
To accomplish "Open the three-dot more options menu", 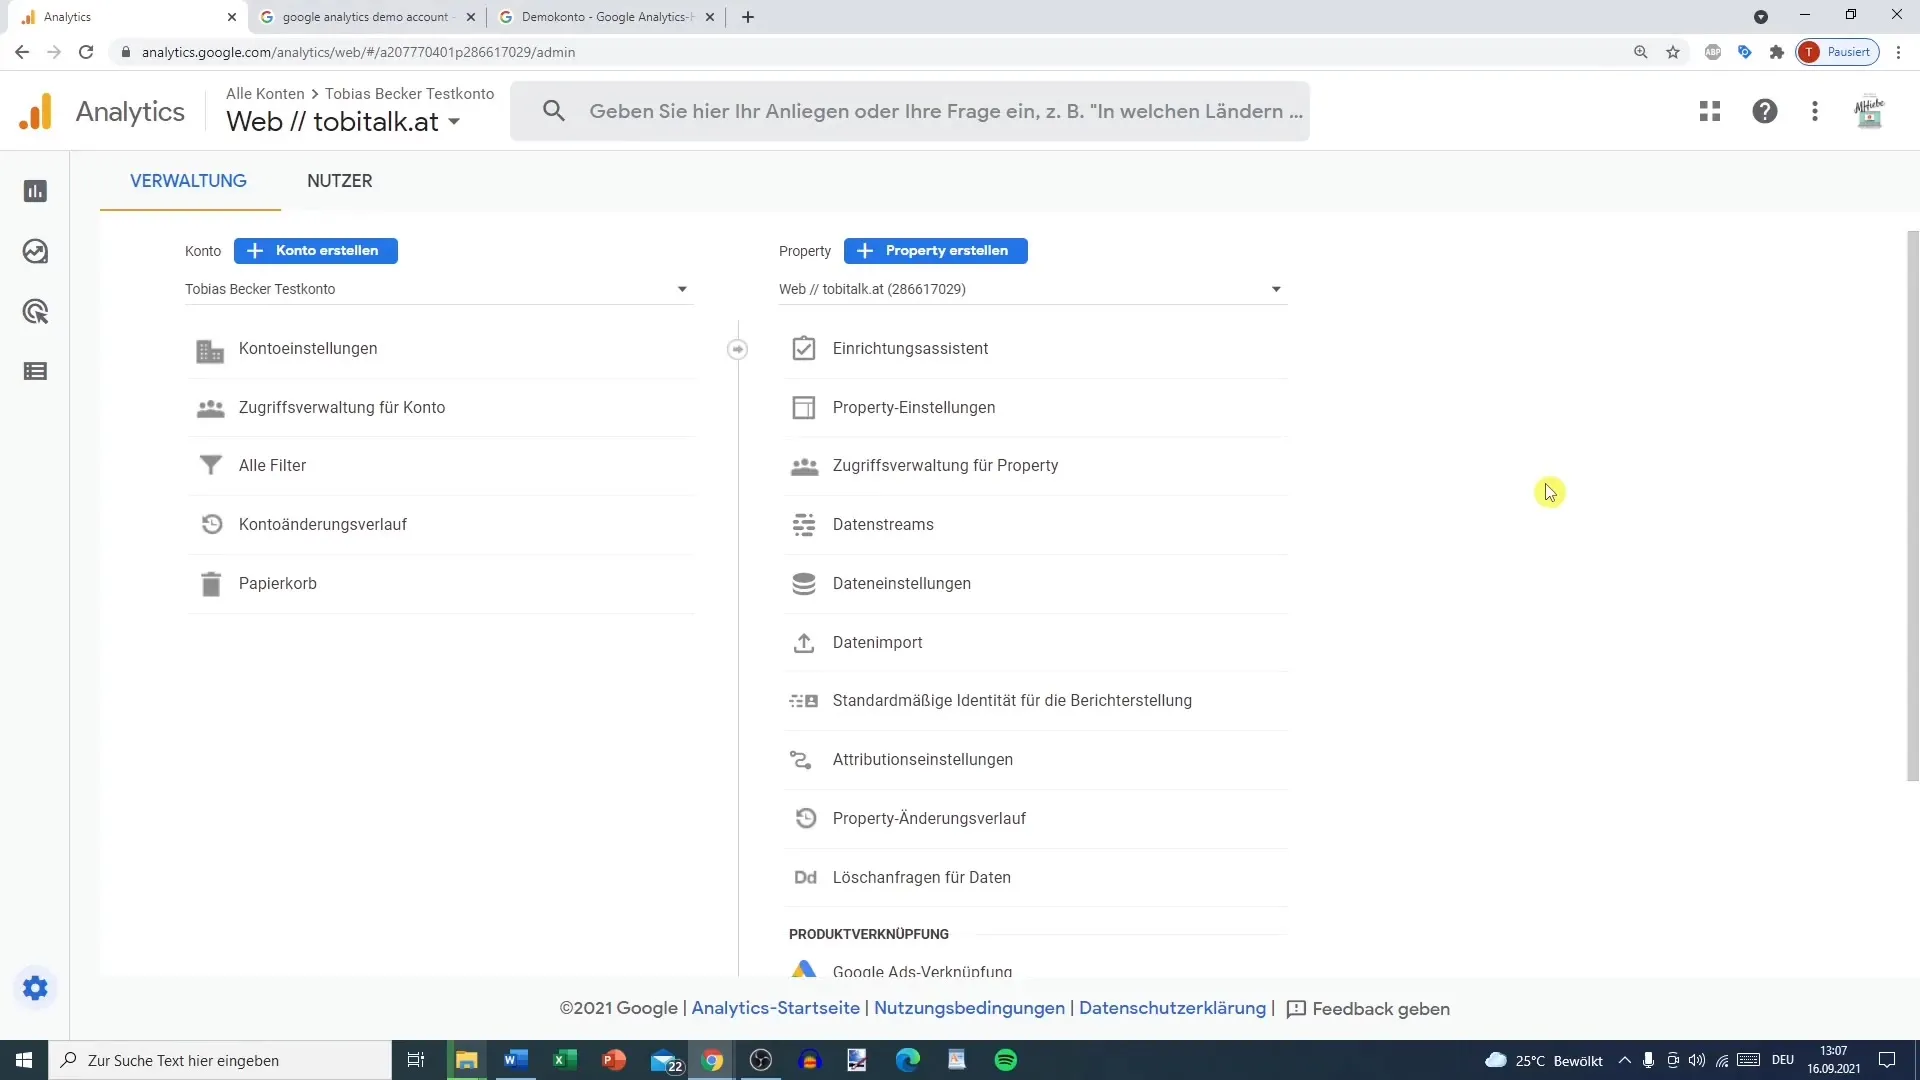I will click(1815, 111).
